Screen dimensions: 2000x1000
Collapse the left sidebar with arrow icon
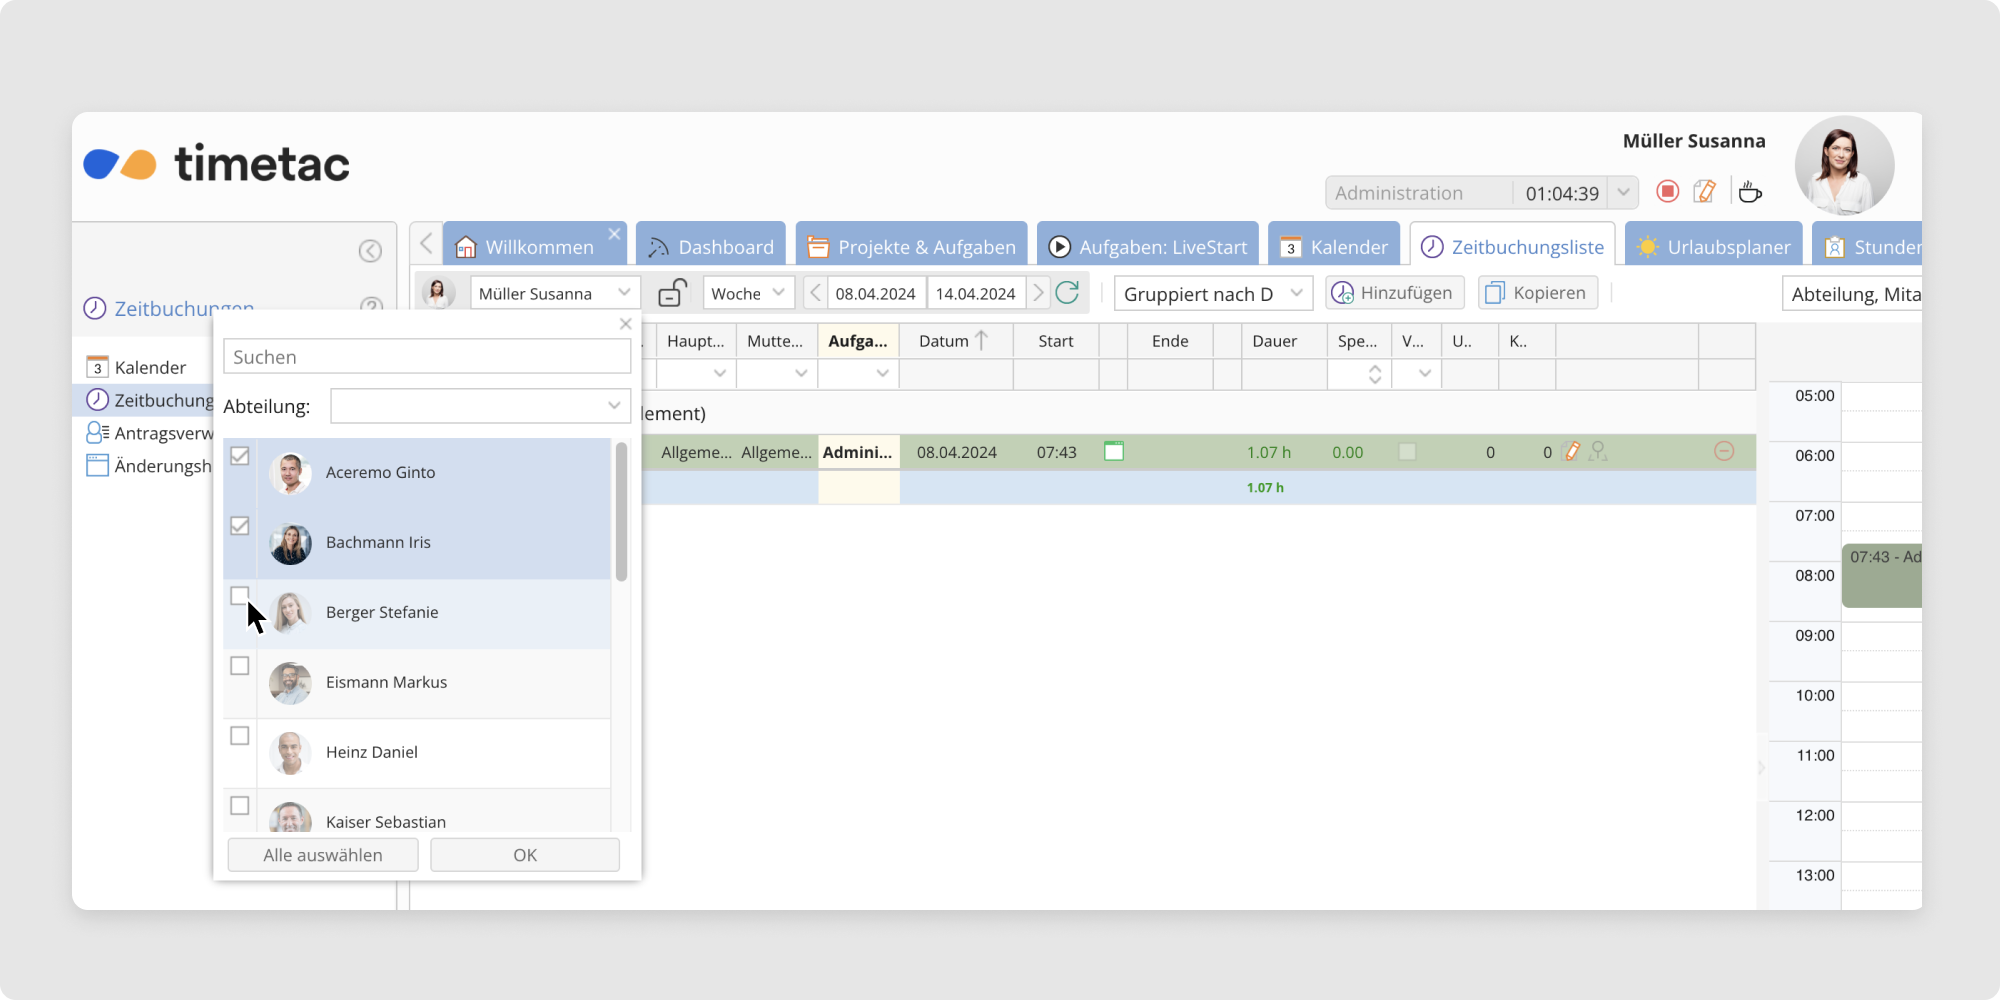pyautogui.click(x=370, y=251)
